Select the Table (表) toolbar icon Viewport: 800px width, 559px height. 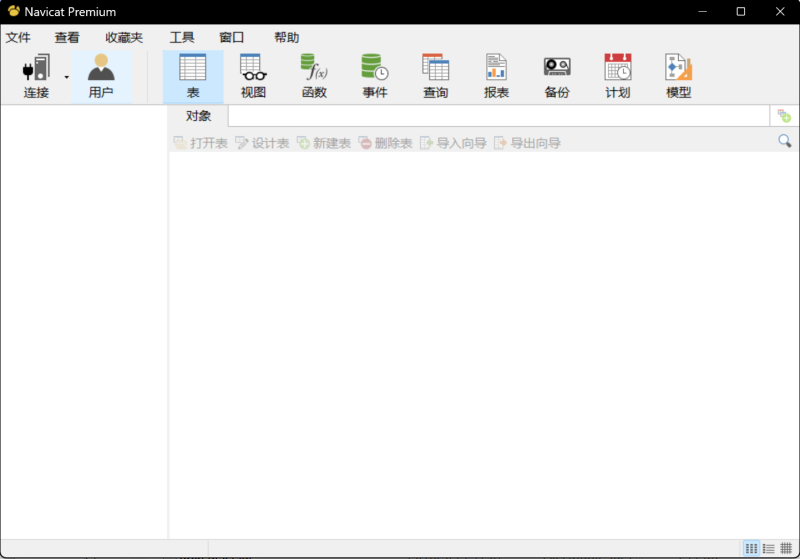tap(193, 77)
